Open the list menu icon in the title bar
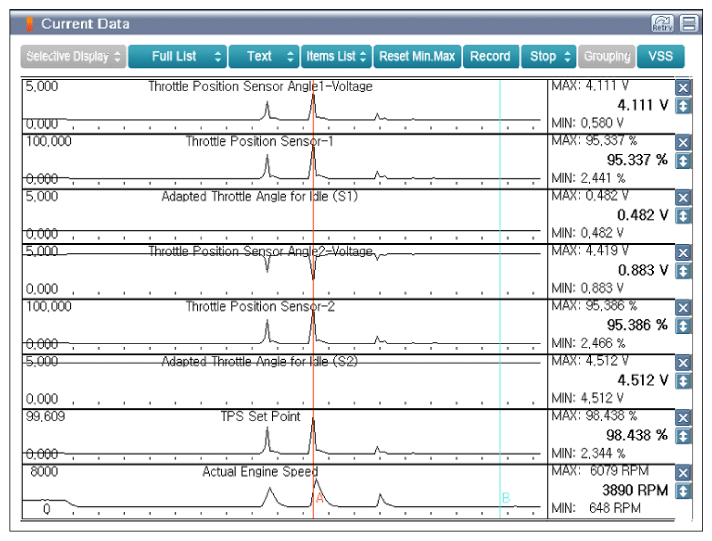The image size is (712, 541). [x=689, y=23]
